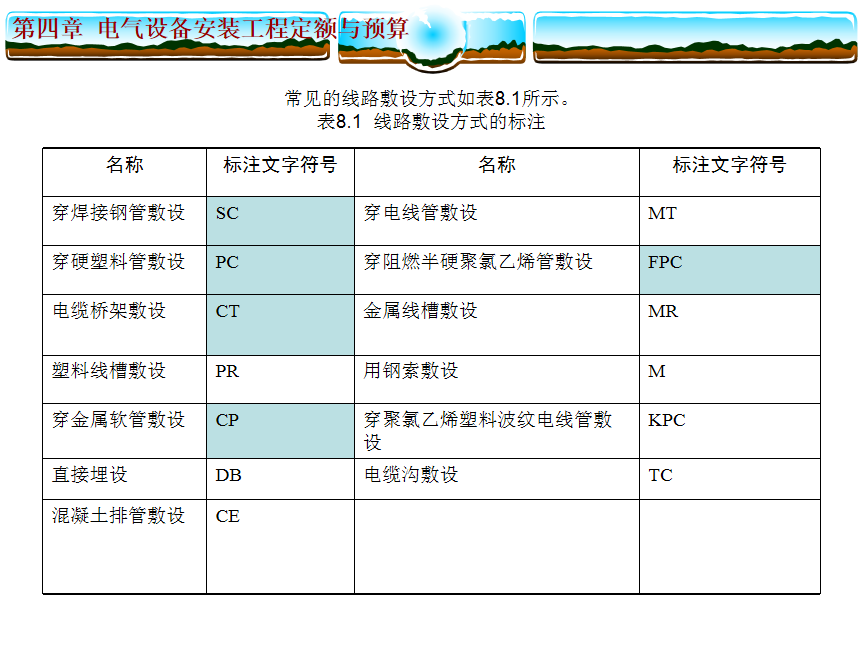Click the TC symbol cell
The image size is (861, 645).
730,479
